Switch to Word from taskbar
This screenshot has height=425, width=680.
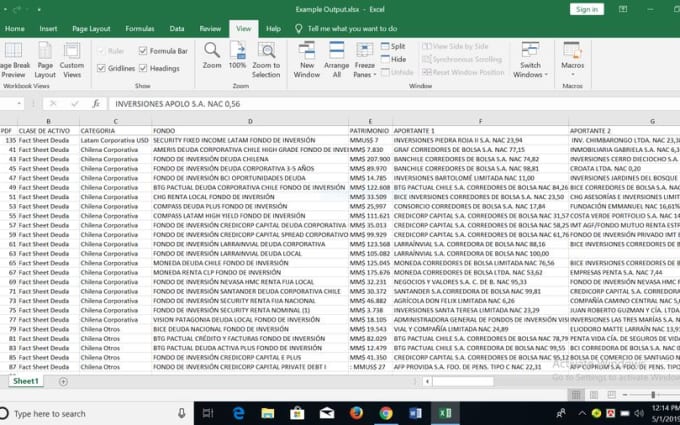(x=415, y=413)
